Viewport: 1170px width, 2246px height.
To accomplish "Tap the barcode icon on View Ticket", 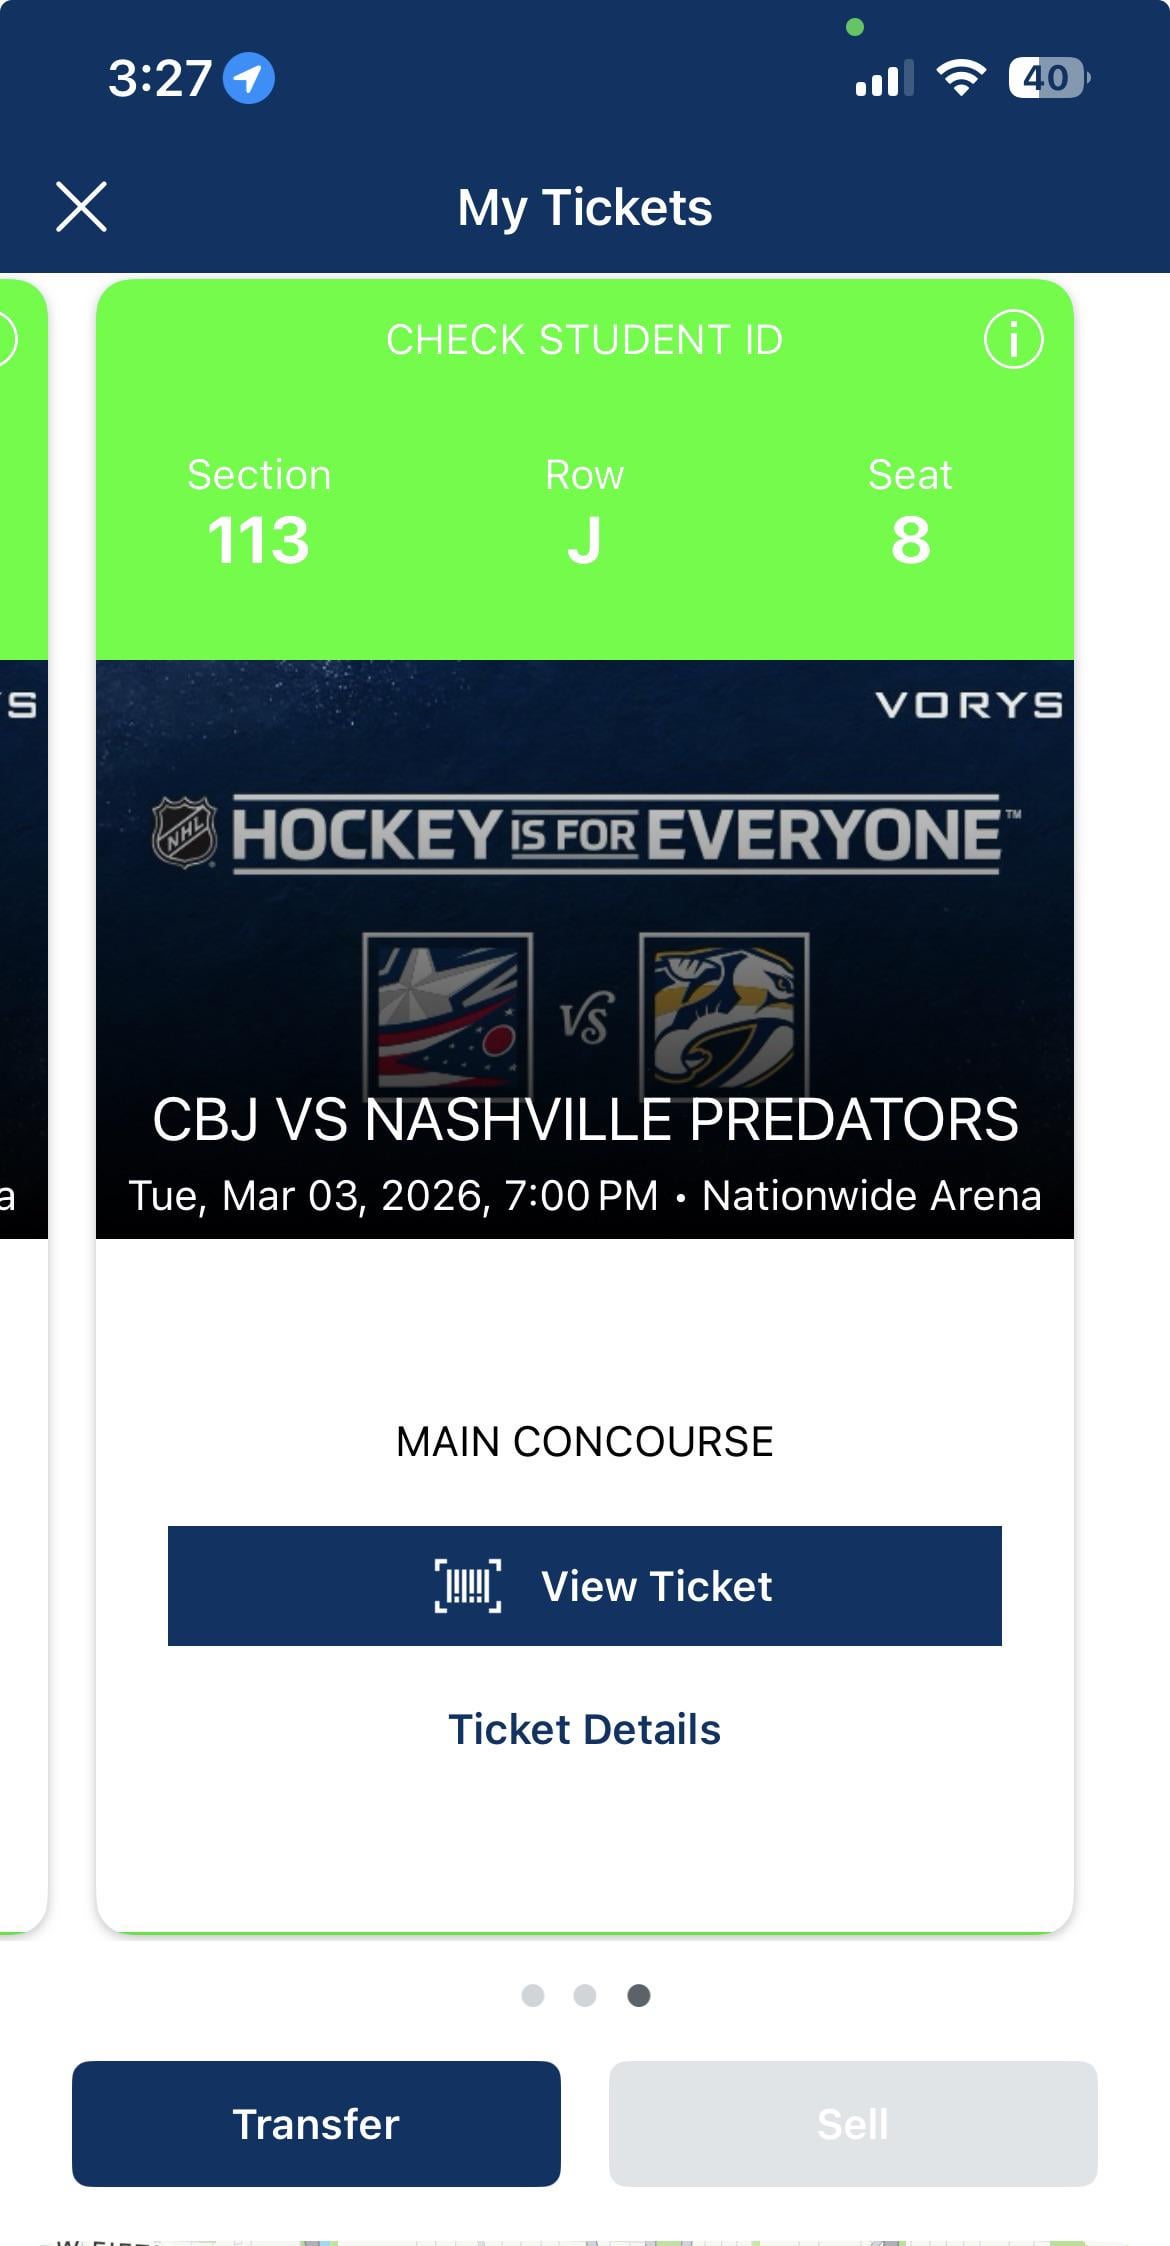I will 468,1586.
